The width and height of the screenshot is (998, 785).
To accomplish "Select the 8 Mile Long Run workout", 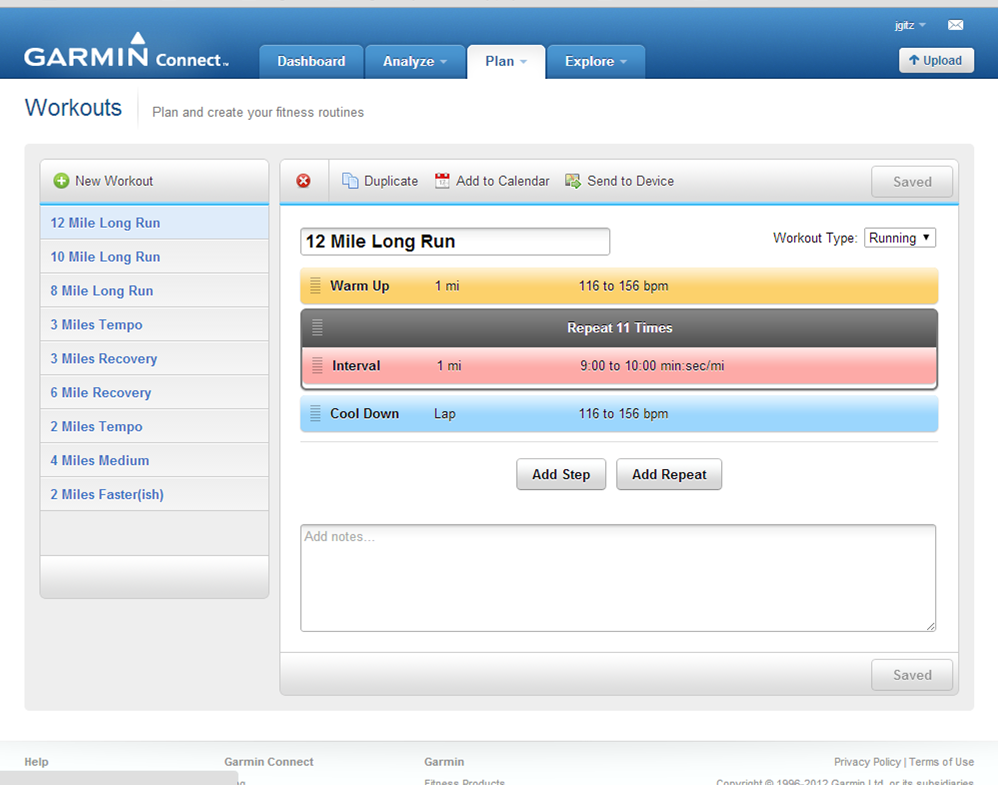I will (x=154, y=290).
